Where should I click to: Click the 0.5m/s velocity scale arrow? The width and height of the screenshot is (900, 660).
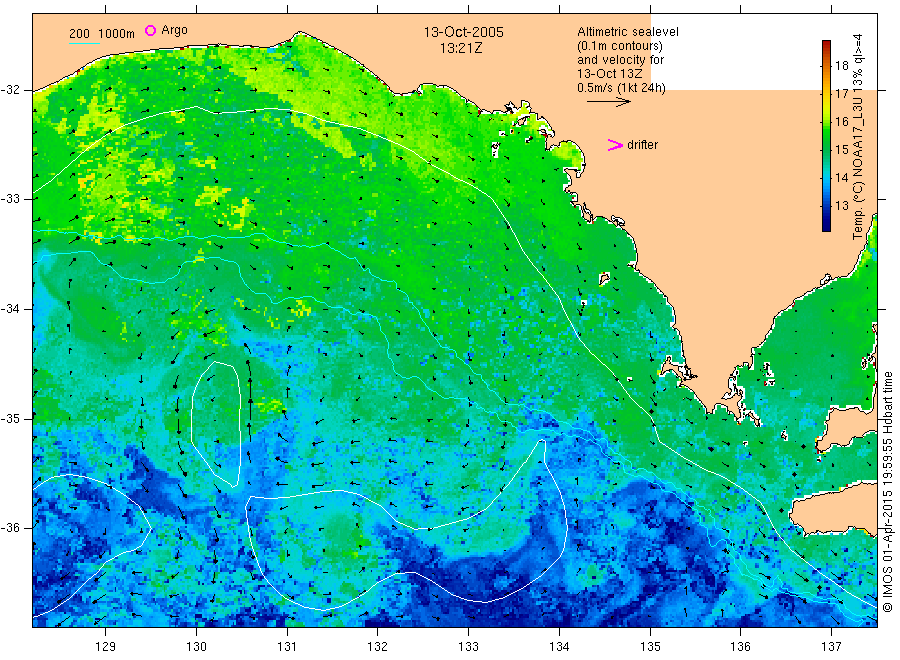point(608,102)
